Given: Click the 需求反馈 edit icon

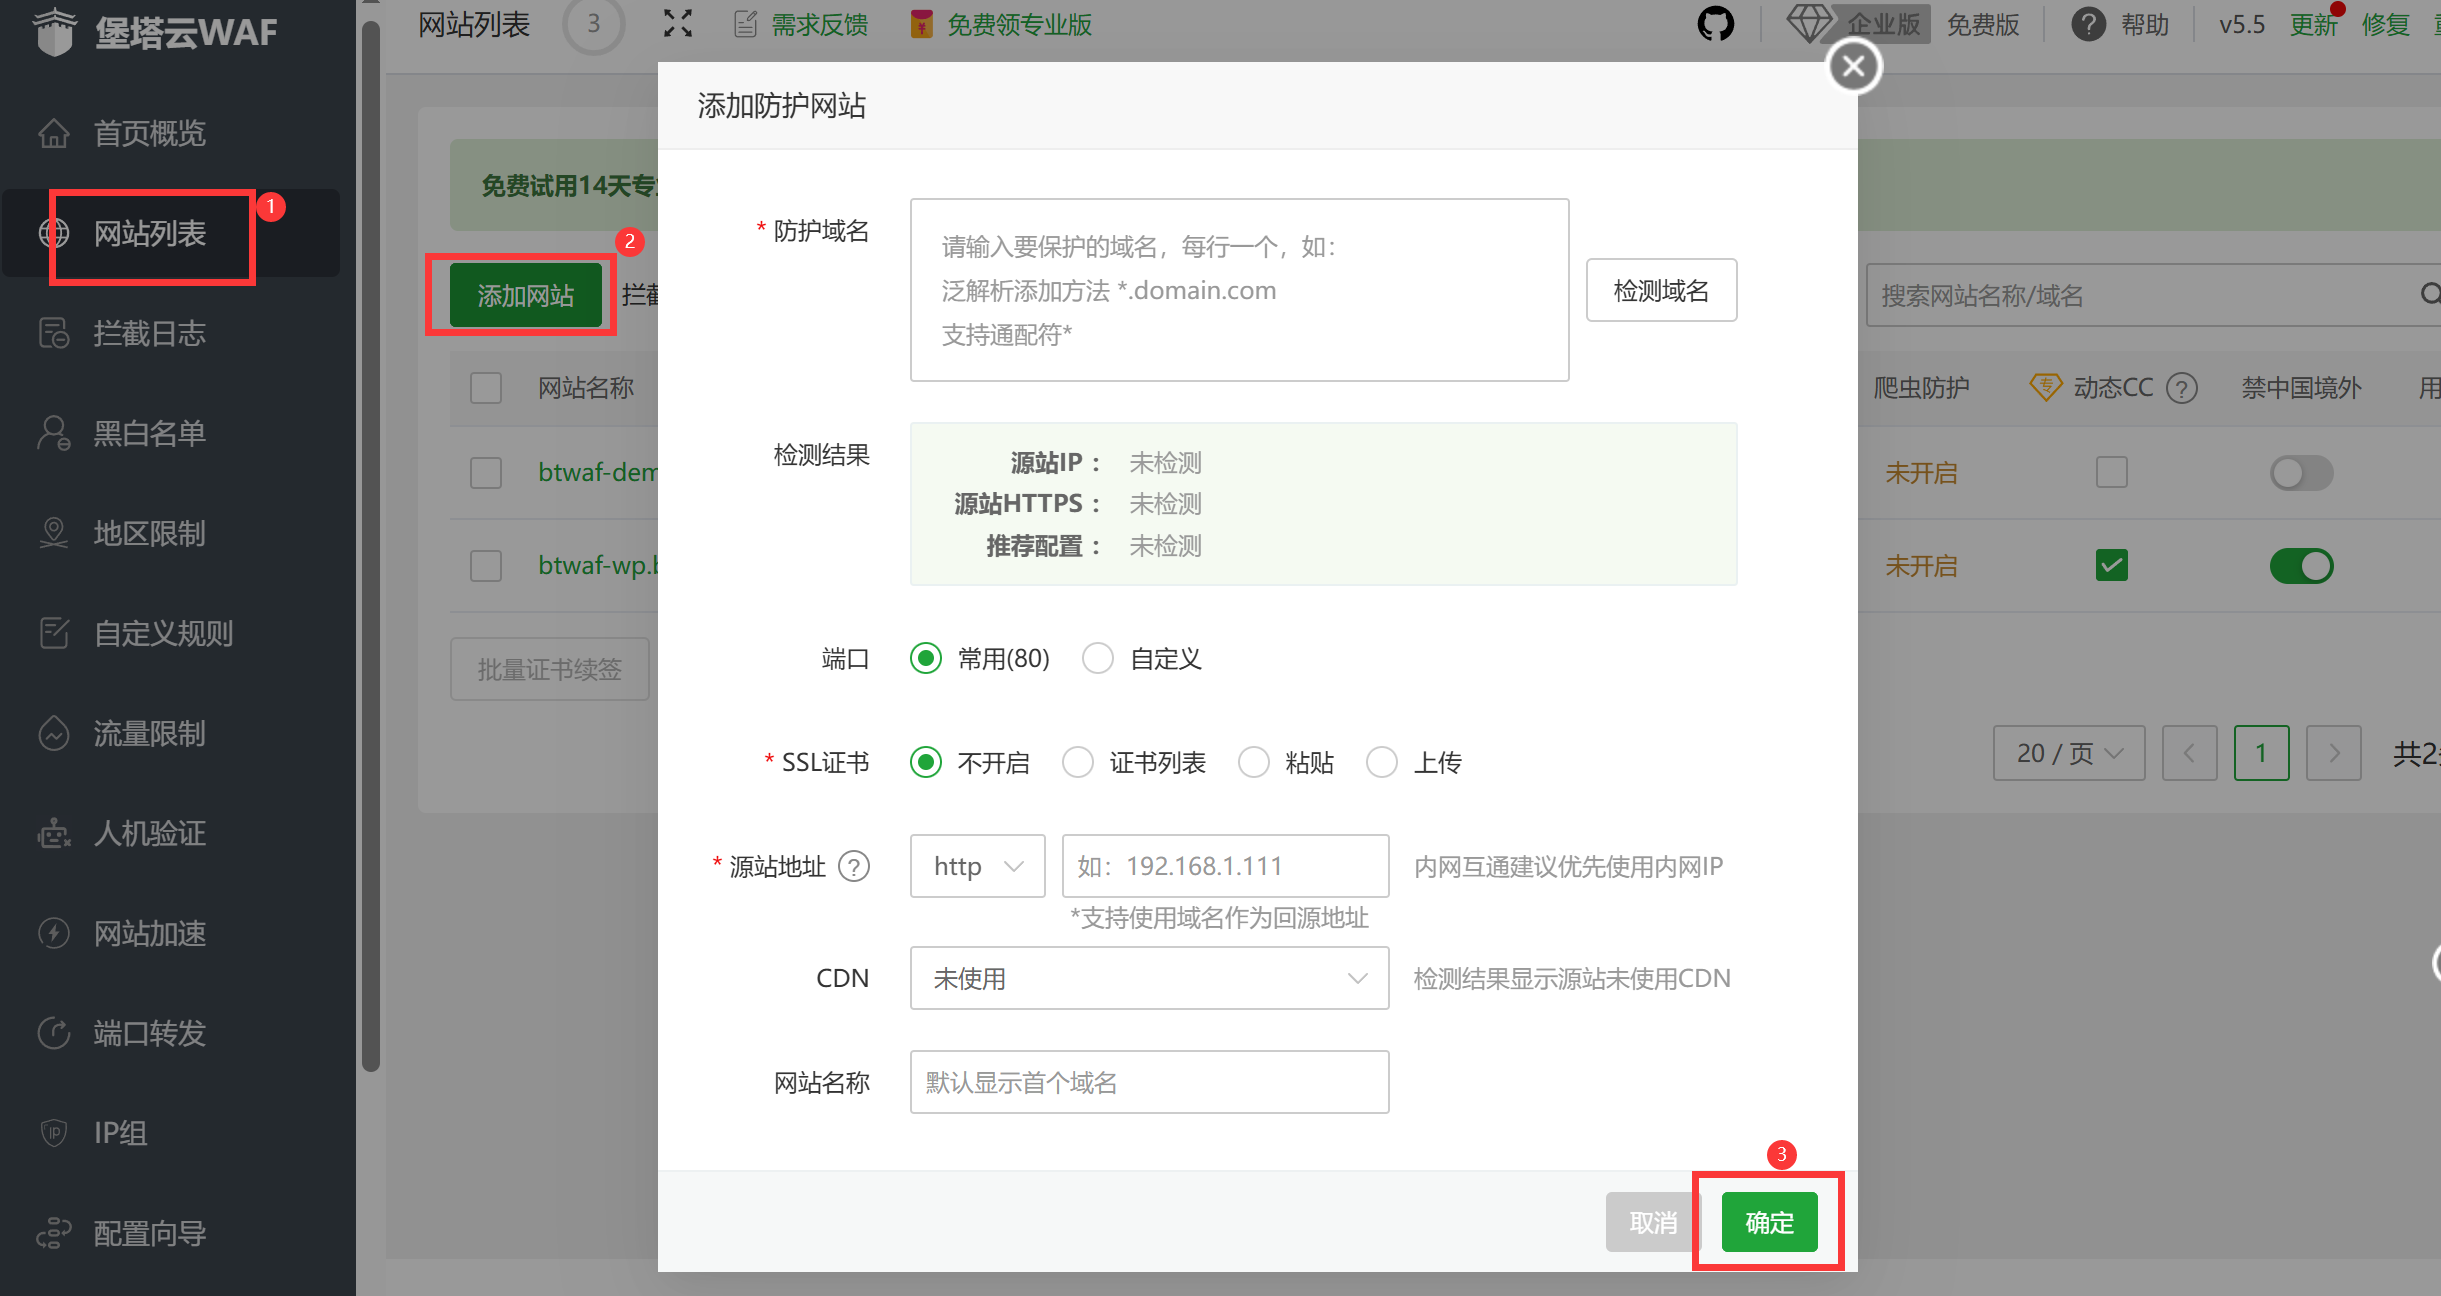Looking at the screenshot, I should (745, 24).
